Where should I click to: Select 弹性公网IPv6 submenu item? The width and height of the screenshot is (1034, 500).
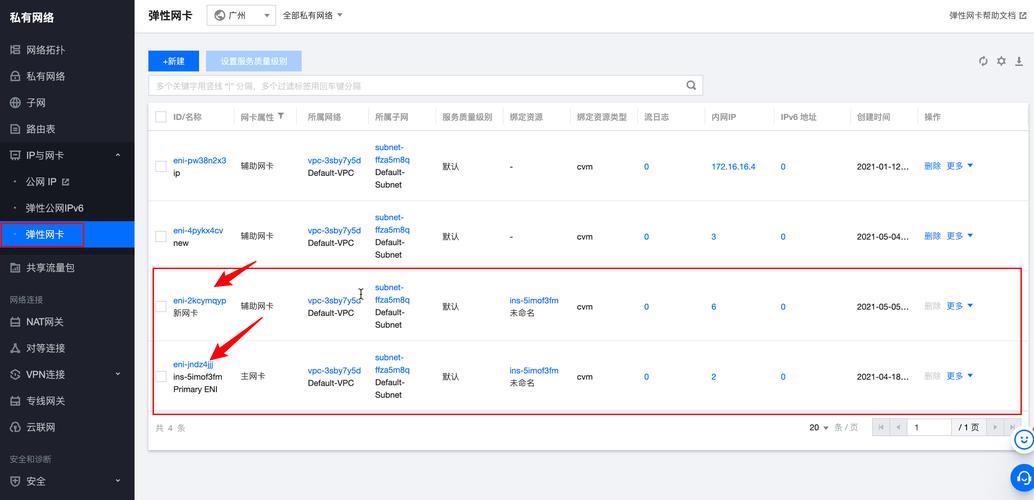[54, 208]
